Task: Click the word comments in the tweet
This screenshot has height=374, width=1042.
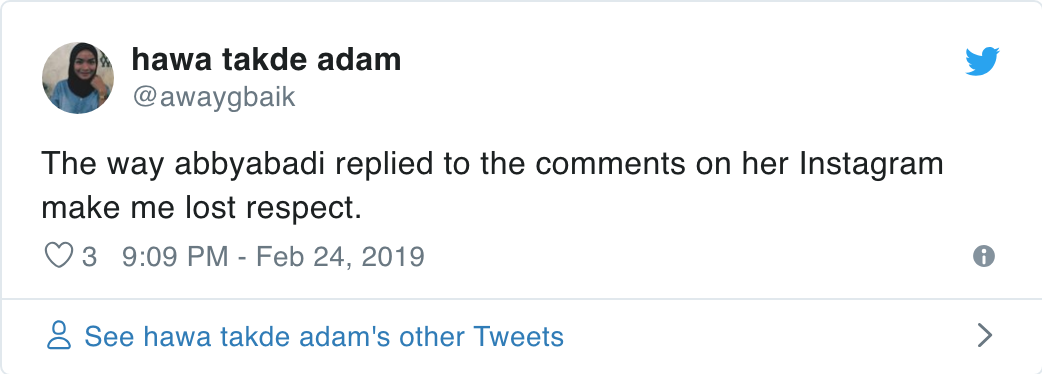Action: click(x=609, y=165)
